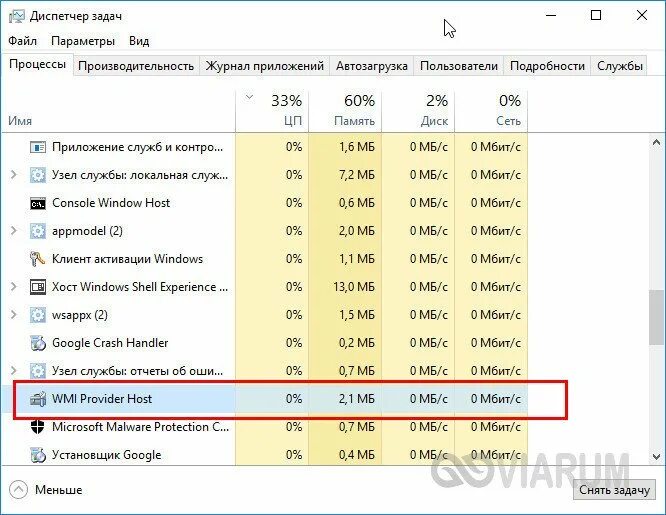Click the scrollbar down arrow
Screen dimensions: 666x515
[656, 457]
